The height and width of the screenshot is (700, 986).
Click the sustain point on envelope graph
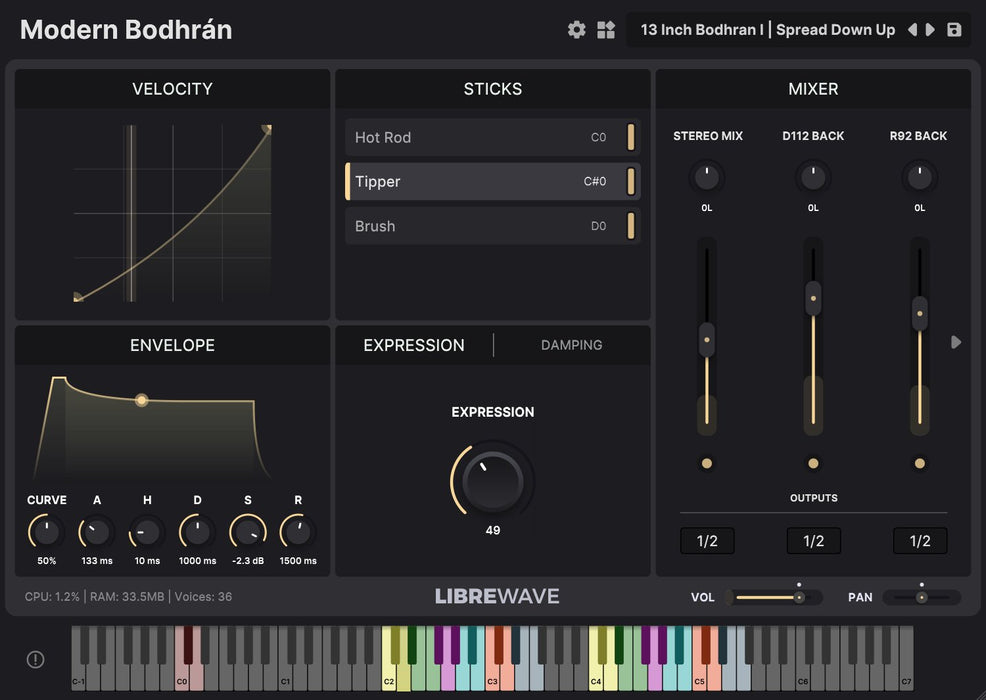click(x=141, y=400)
